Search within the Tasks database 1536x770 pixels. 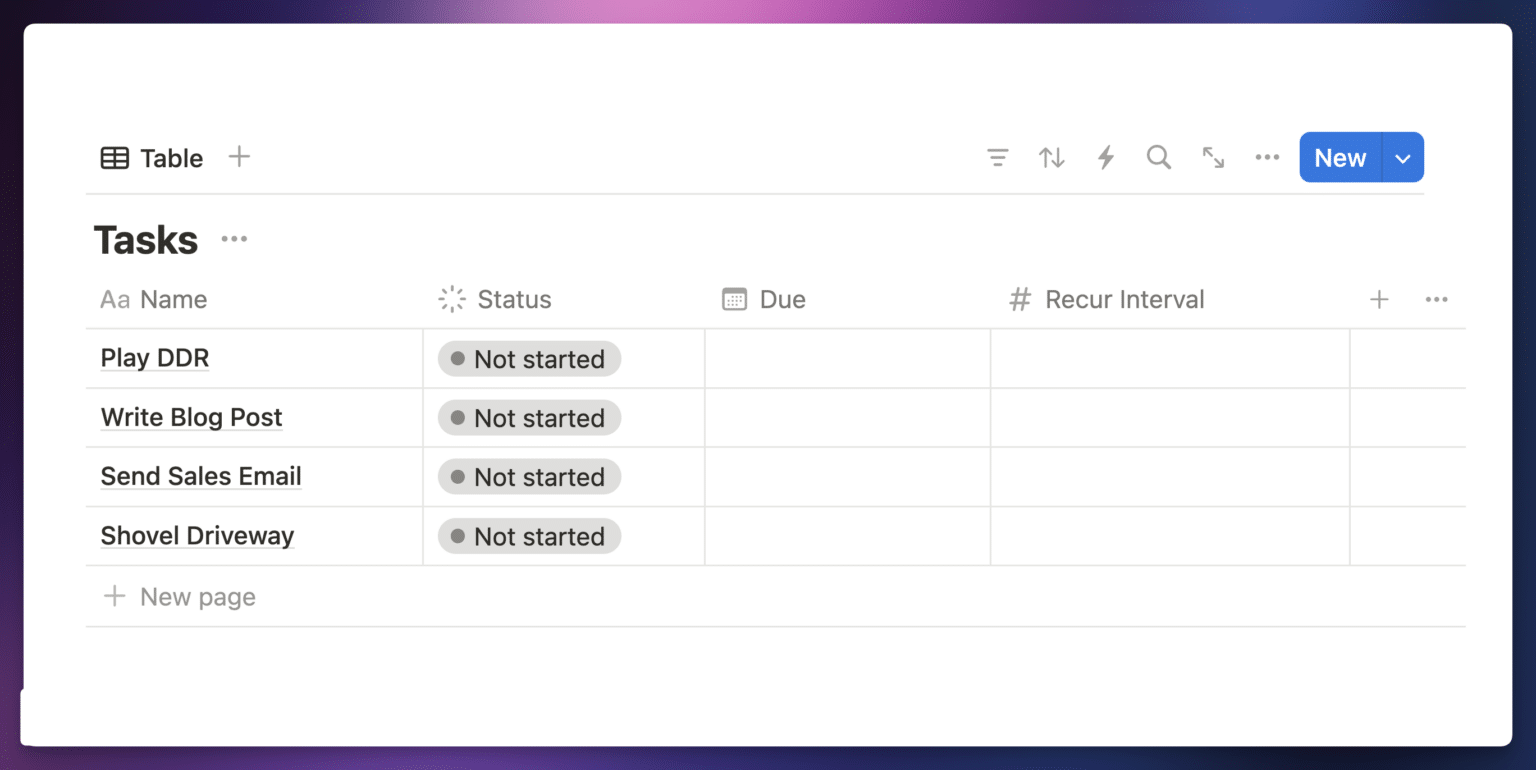click(1158, 157)
